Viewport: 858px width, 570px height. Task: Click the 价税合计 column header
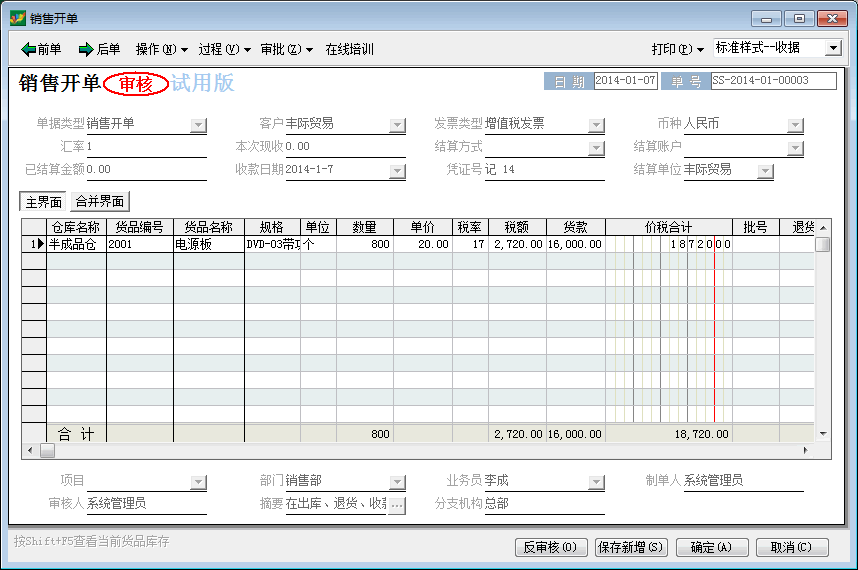669,227
